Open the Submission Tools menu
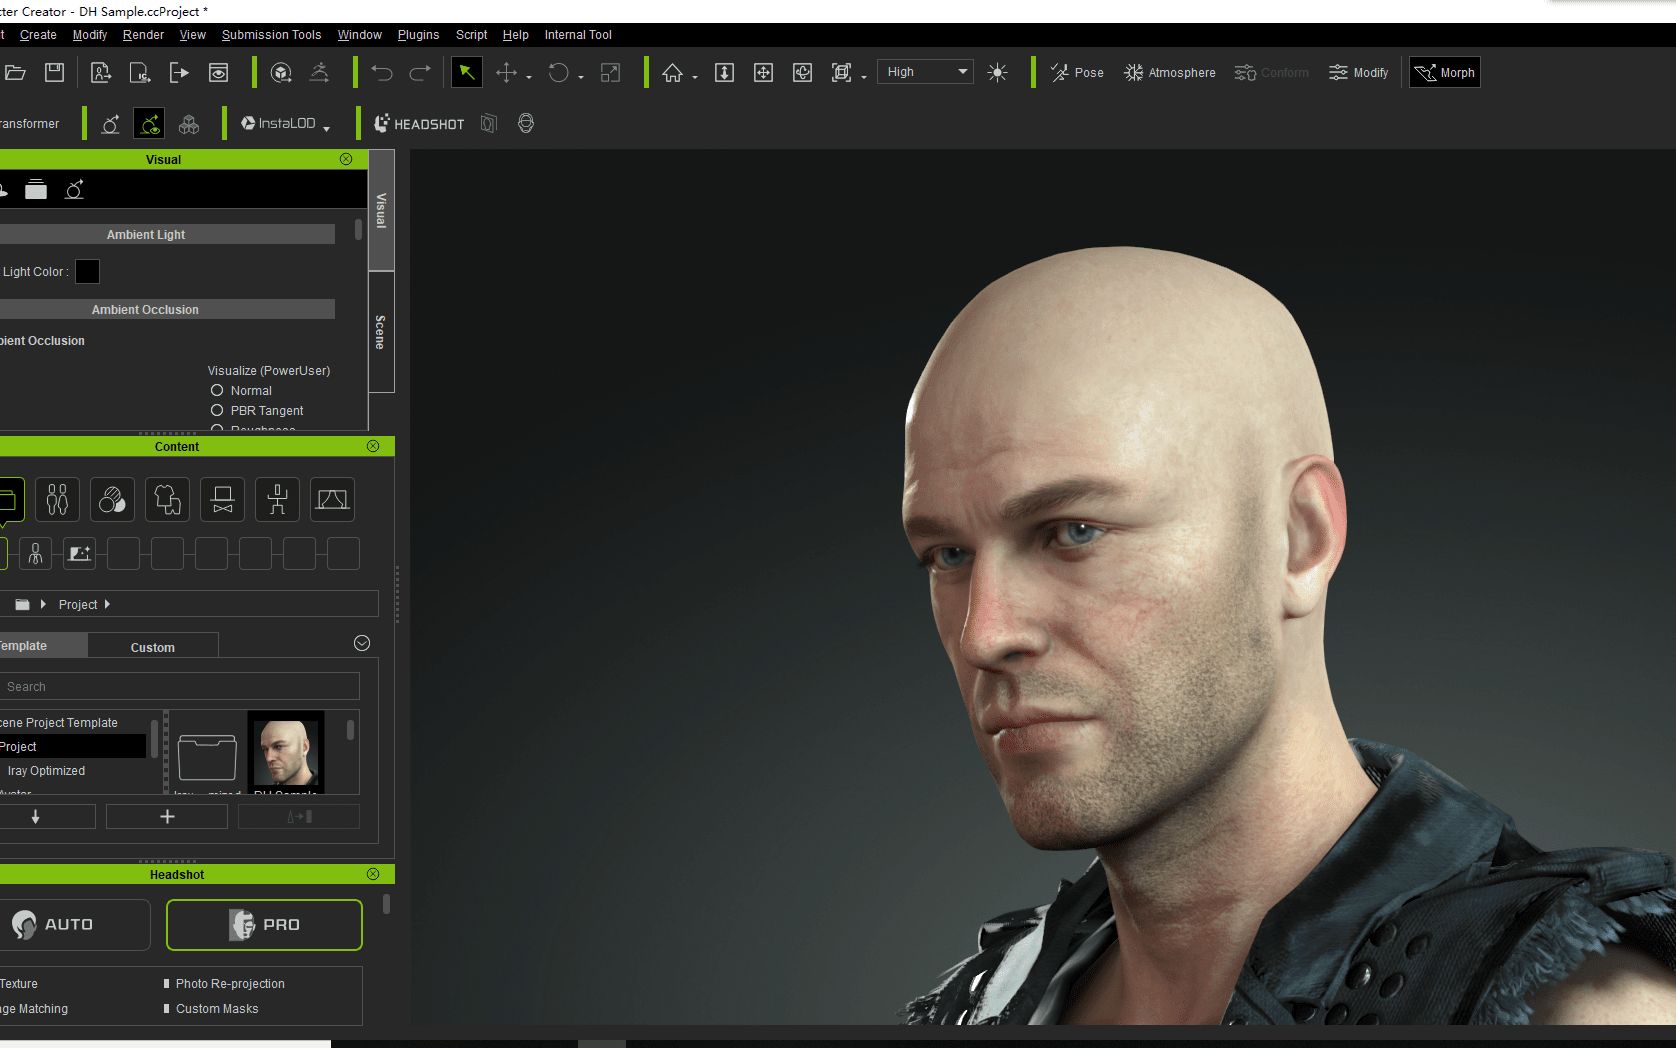This screenshot has height=1048, width=1676. pyautogui.click(x=271, y=35)
